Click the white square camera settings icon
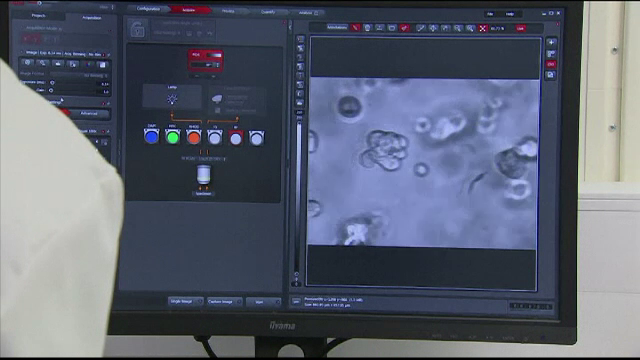Viewport: 640px width, 360px height. [102, 65]
